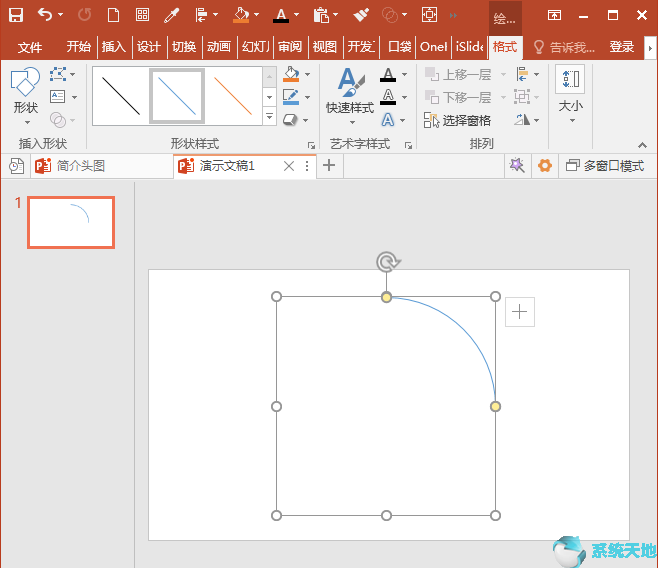
Task: Open the slide layout grid icon in the quick access toolbar
Action: click(142, 15)
